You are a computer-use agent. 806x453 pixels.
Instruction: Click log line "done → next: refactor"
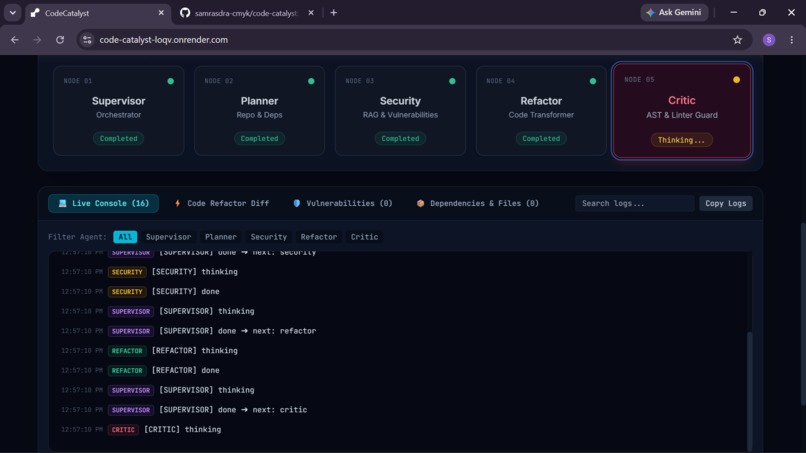click(237, 331)
